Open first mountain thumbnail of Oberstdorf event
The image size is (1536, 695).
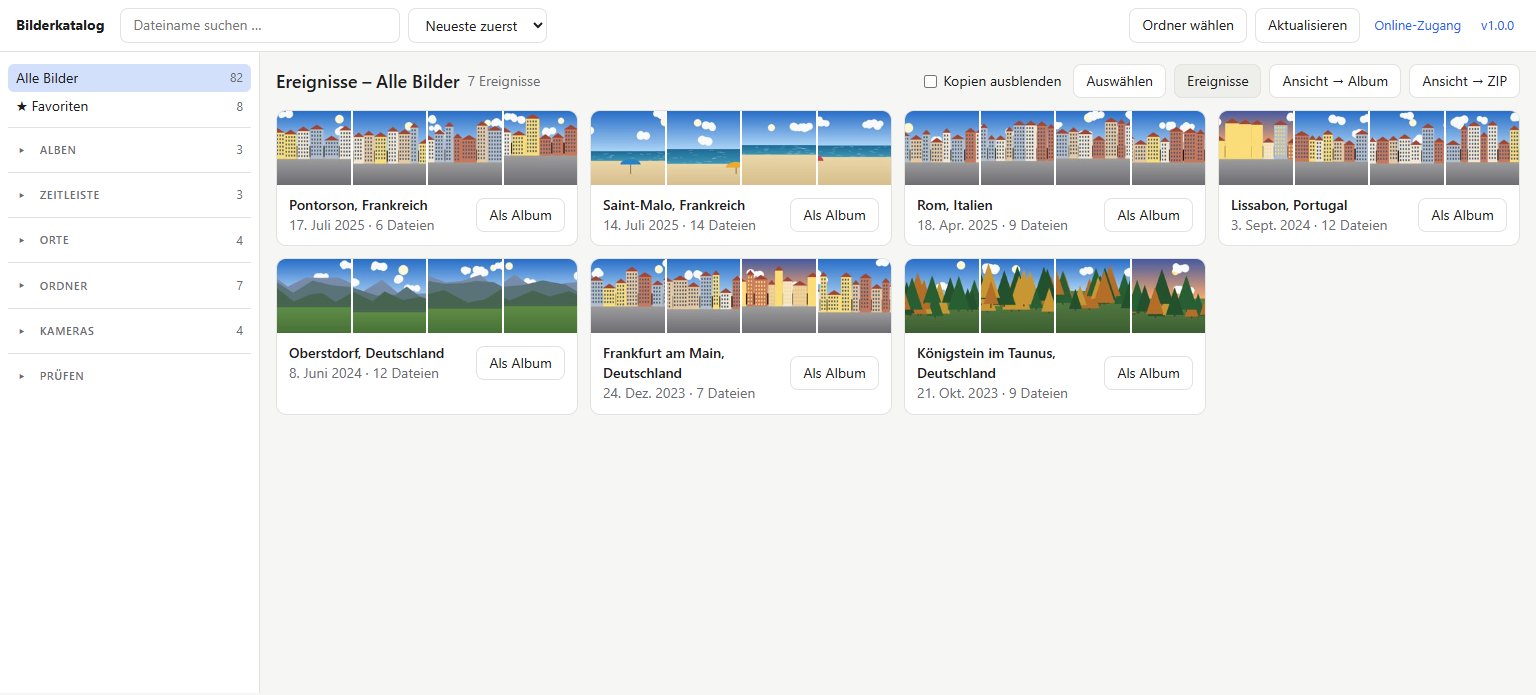pyautogui.click(x=314, y=296)
